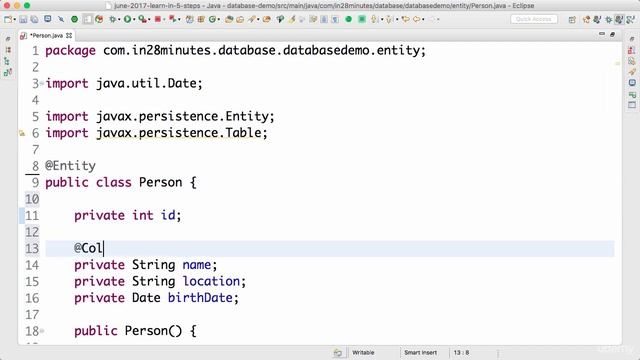Click line number 11 in the gutter
The image size is (640, 360).
[x=32, y=216]
